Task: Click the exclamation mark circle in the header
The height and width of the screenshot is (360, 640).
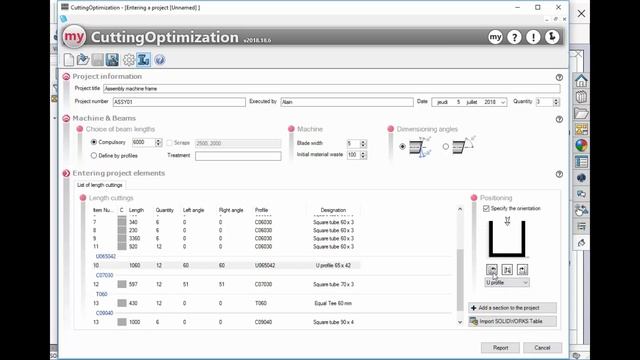Action: click(x=533, y=37)
